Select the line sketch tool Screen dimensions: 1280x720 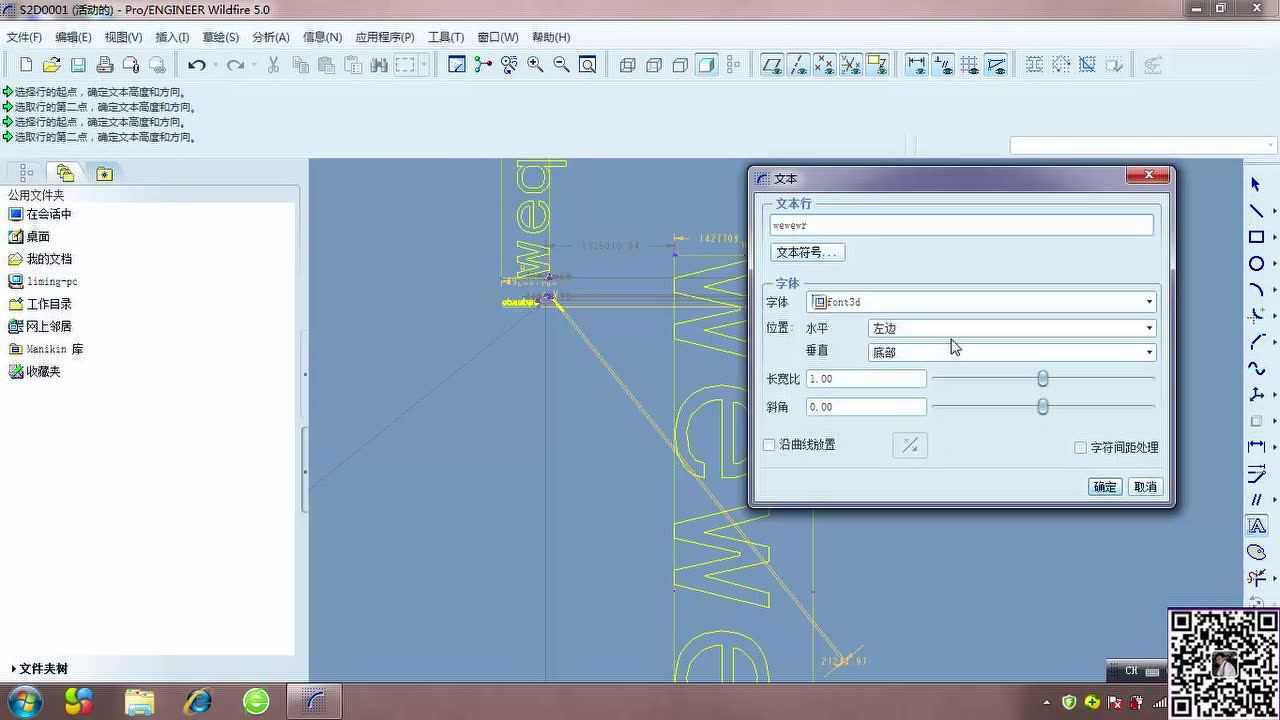point(1256,211)
